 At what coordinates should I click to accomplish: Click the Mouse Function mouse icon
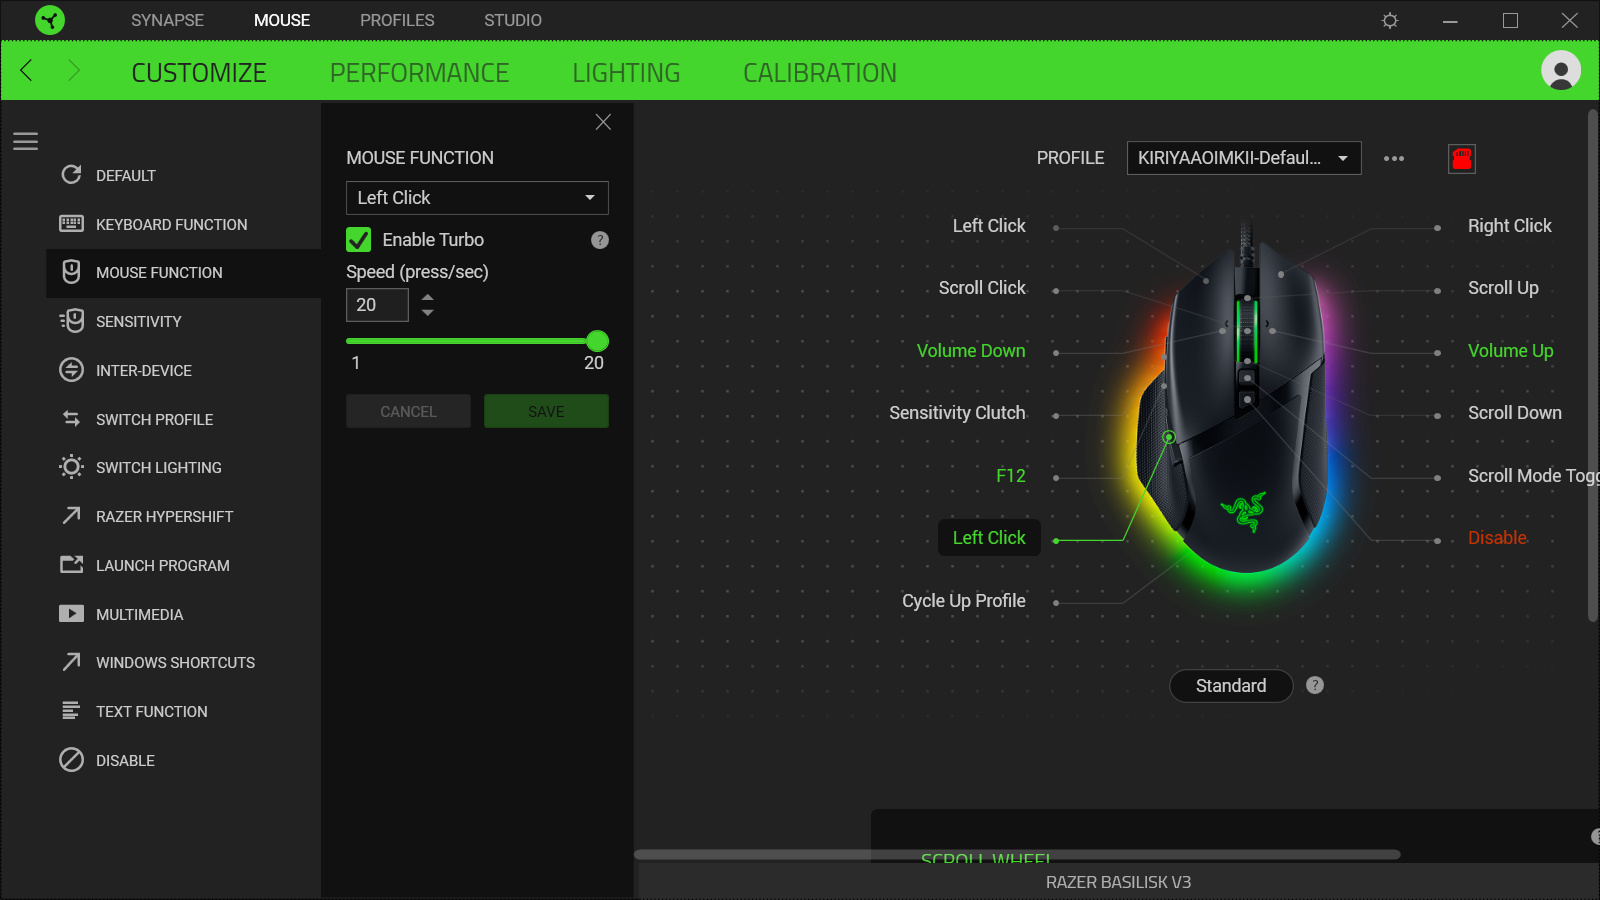[71, 272]
